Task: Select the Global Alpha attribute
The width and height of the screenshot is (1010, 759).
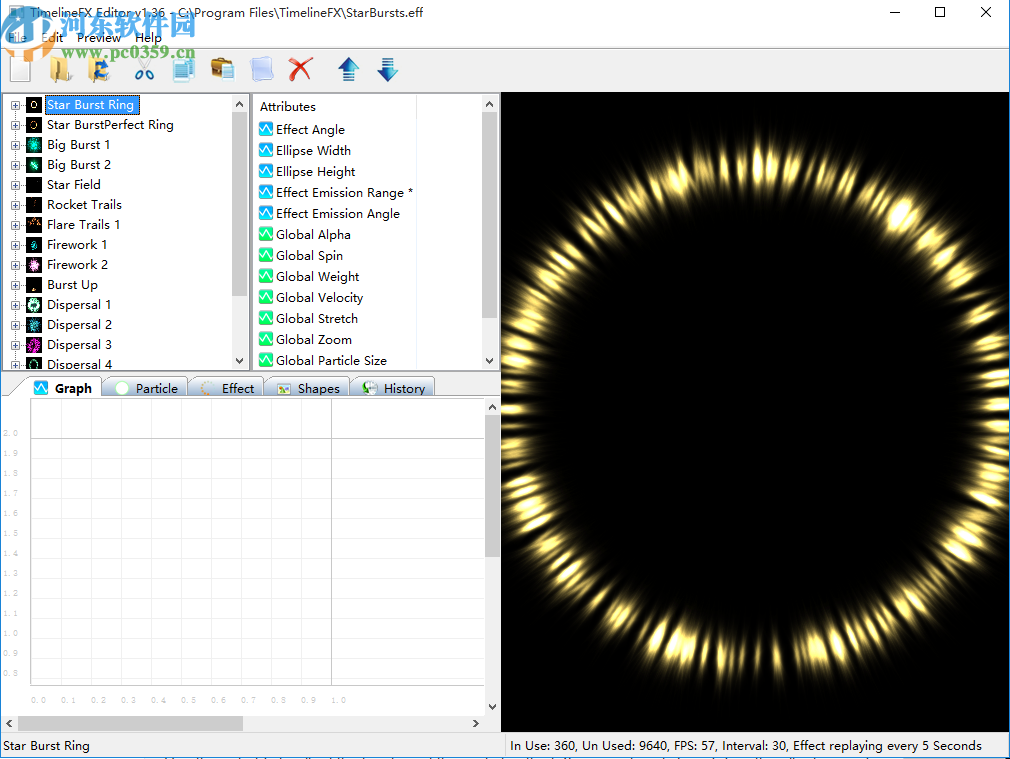Action: (313, 234)
